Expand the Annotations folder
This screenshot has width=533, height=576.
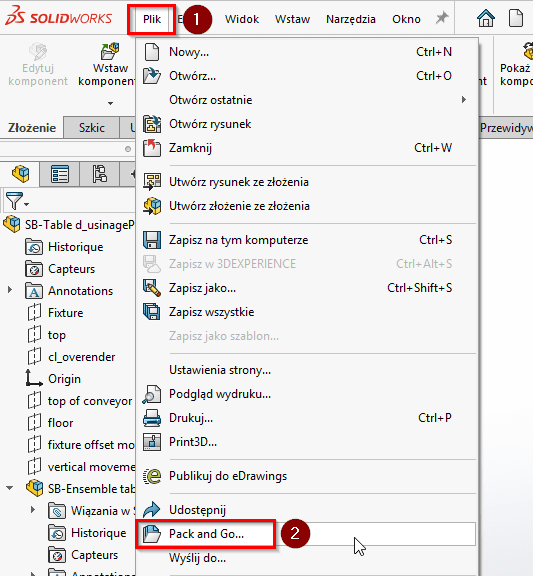click(10, 290)
